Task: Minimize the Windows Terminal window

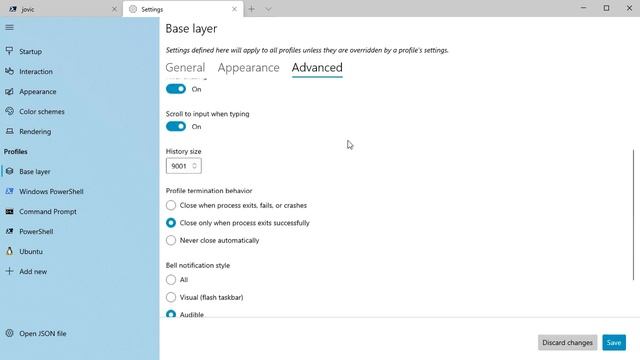Action: pos(584,8)
